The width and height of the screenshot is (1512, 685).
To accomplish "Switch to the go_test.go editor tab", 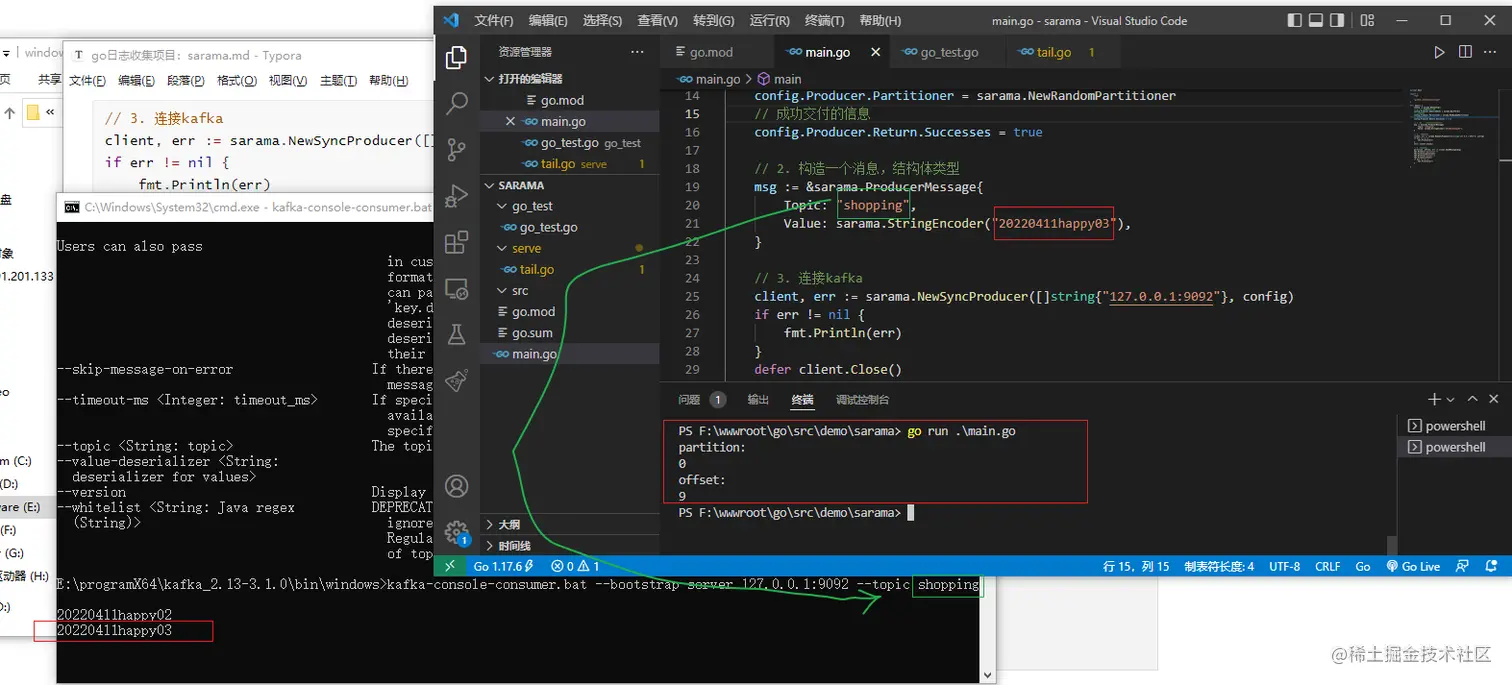I will [949, 52].
